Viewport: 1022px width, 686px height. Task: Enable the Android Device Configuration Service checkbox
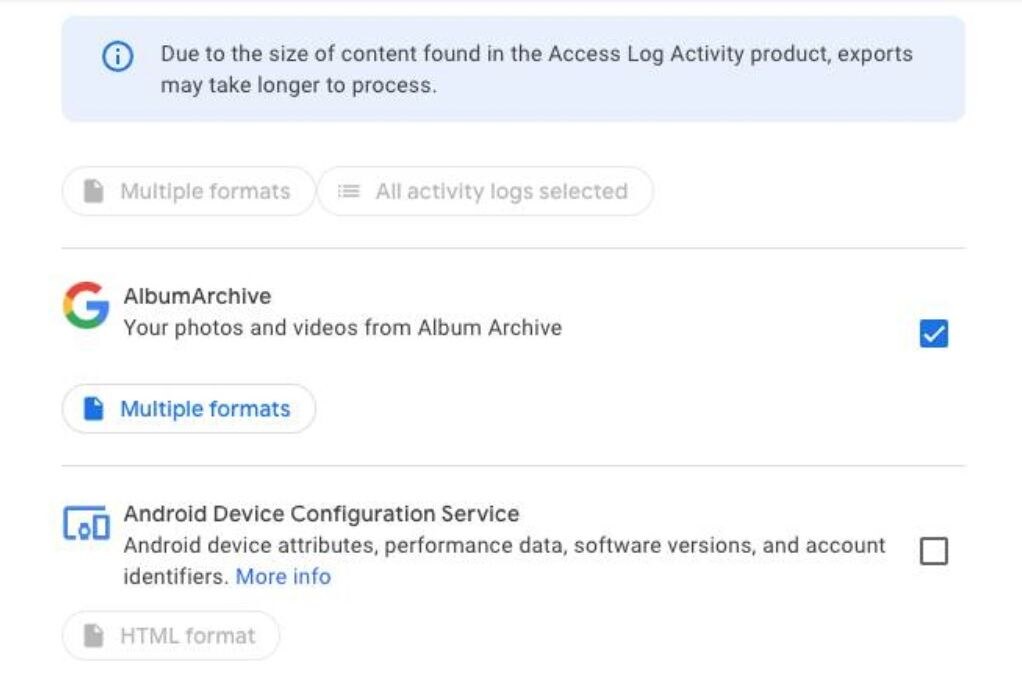coord(933,551)
